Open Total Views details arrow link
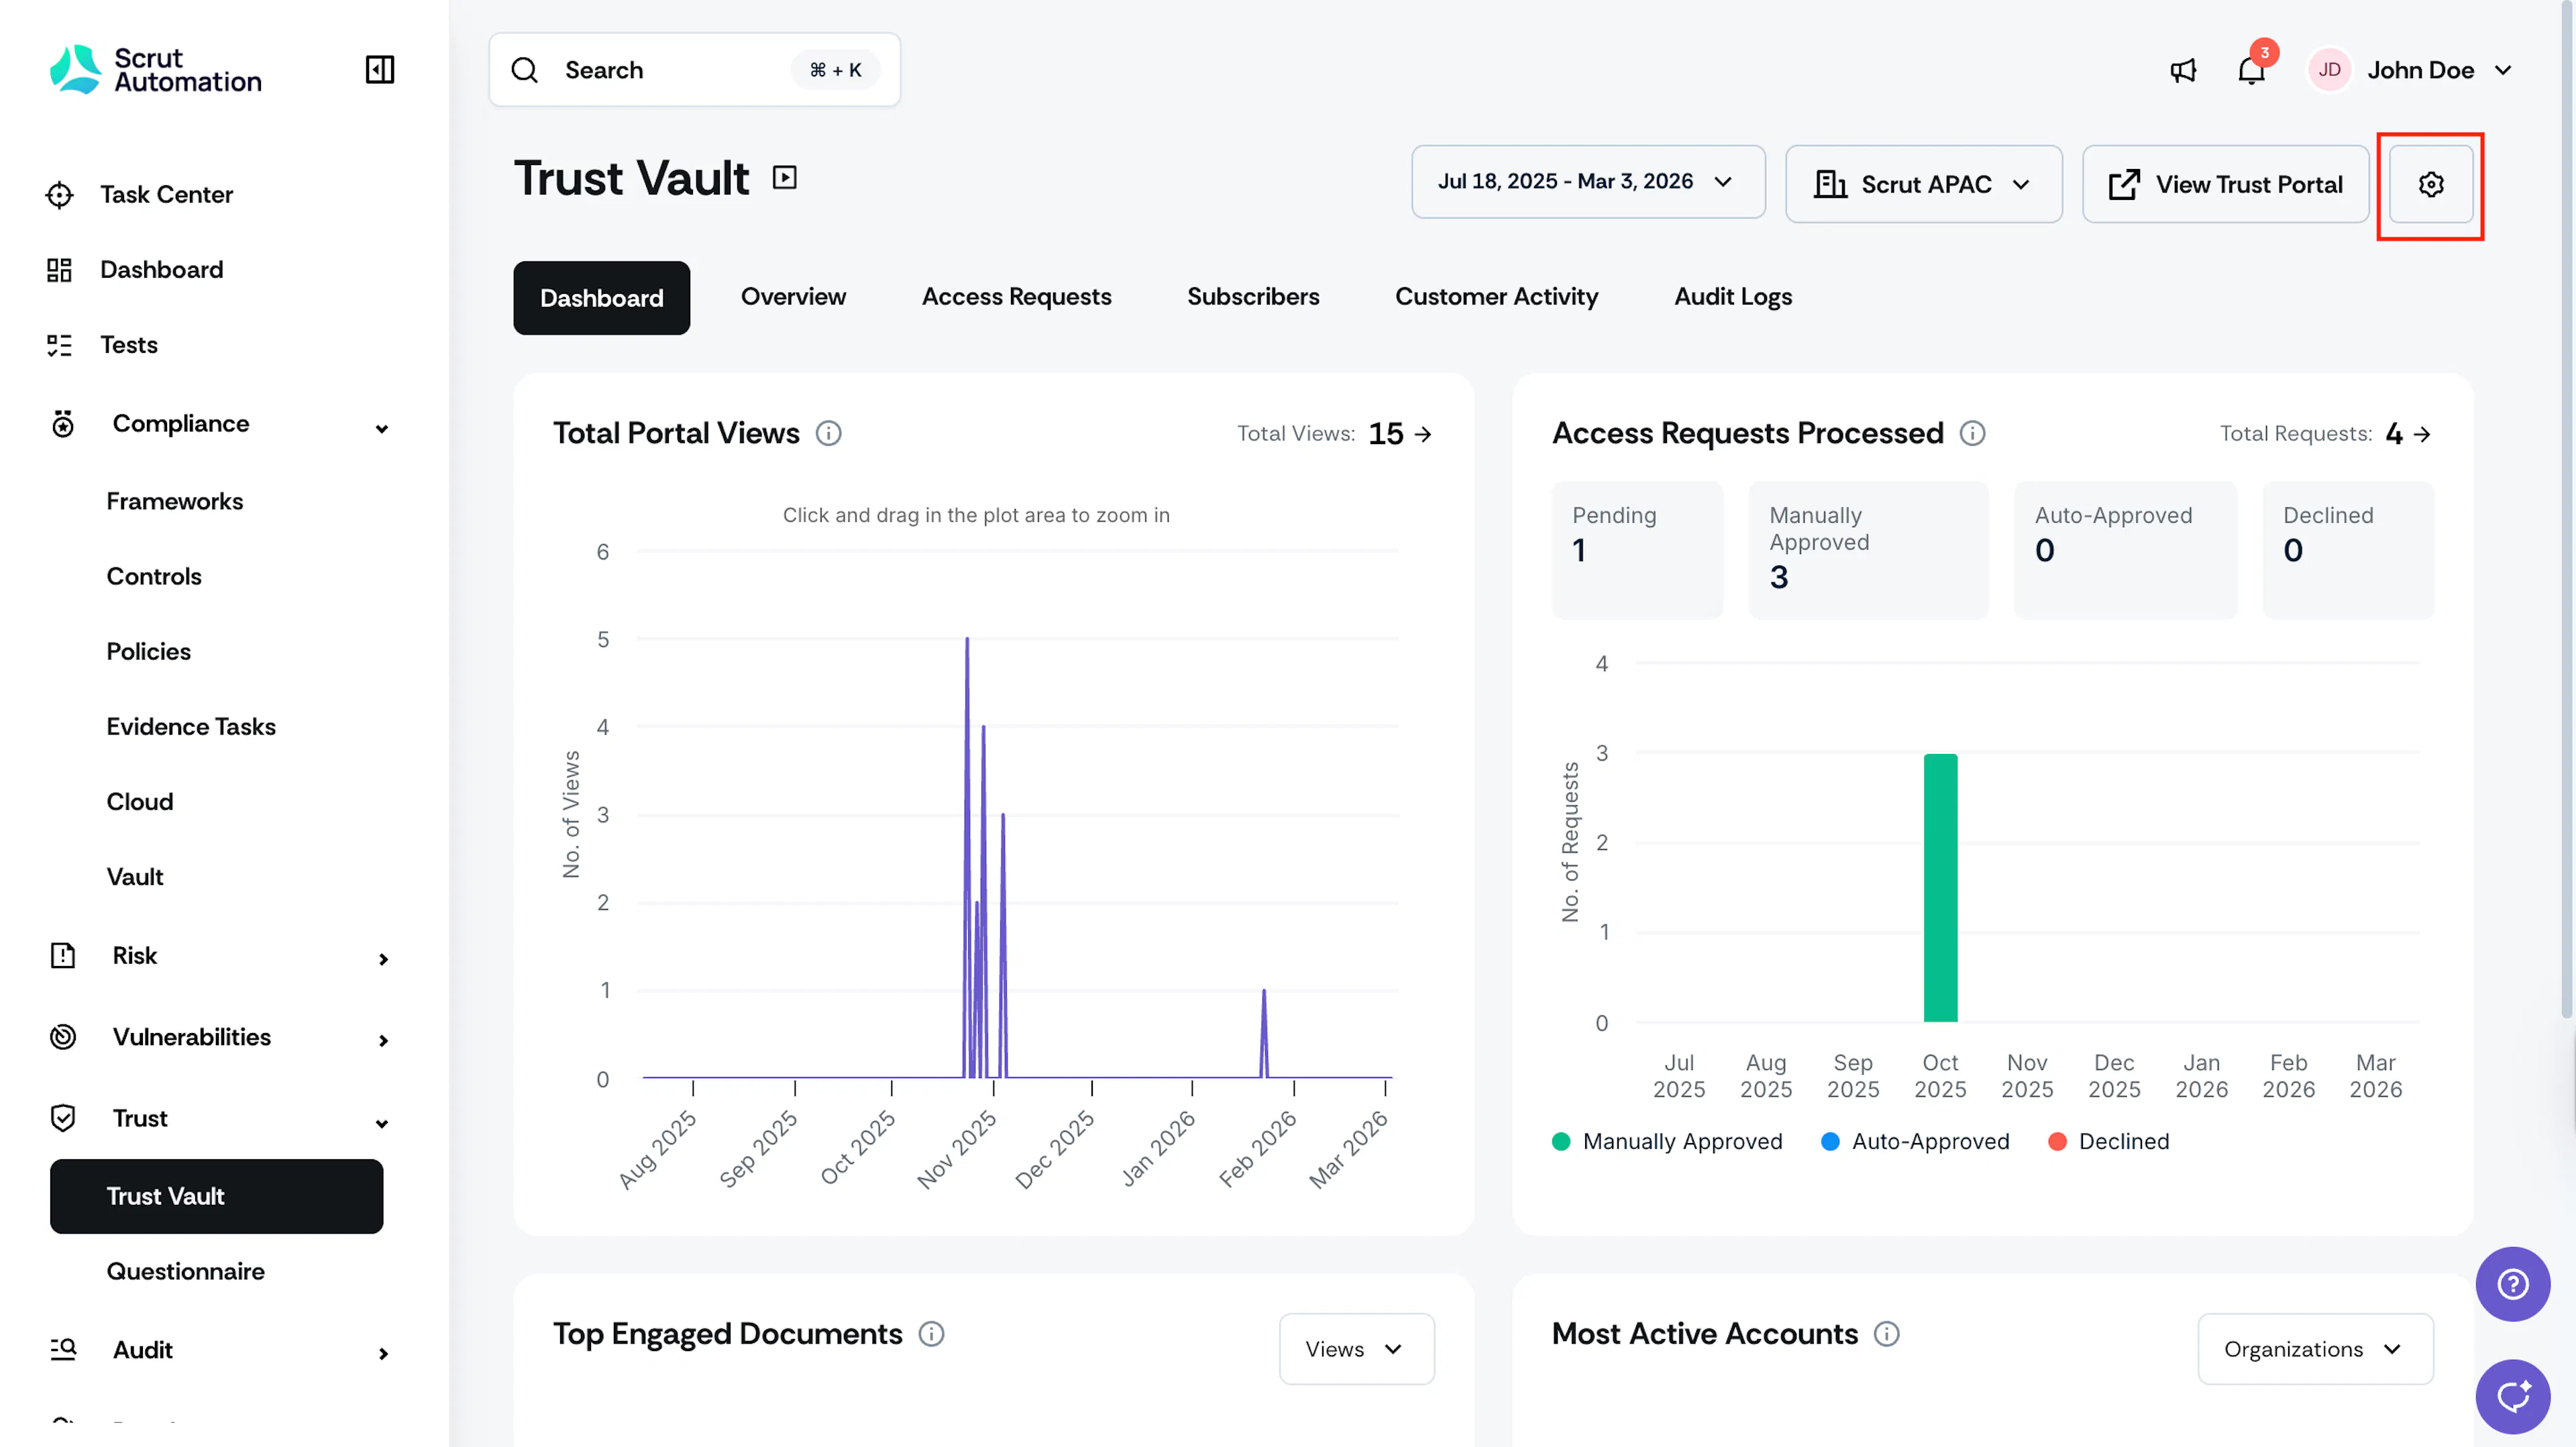The image size is (2576, 1447). pos(1423,434)
